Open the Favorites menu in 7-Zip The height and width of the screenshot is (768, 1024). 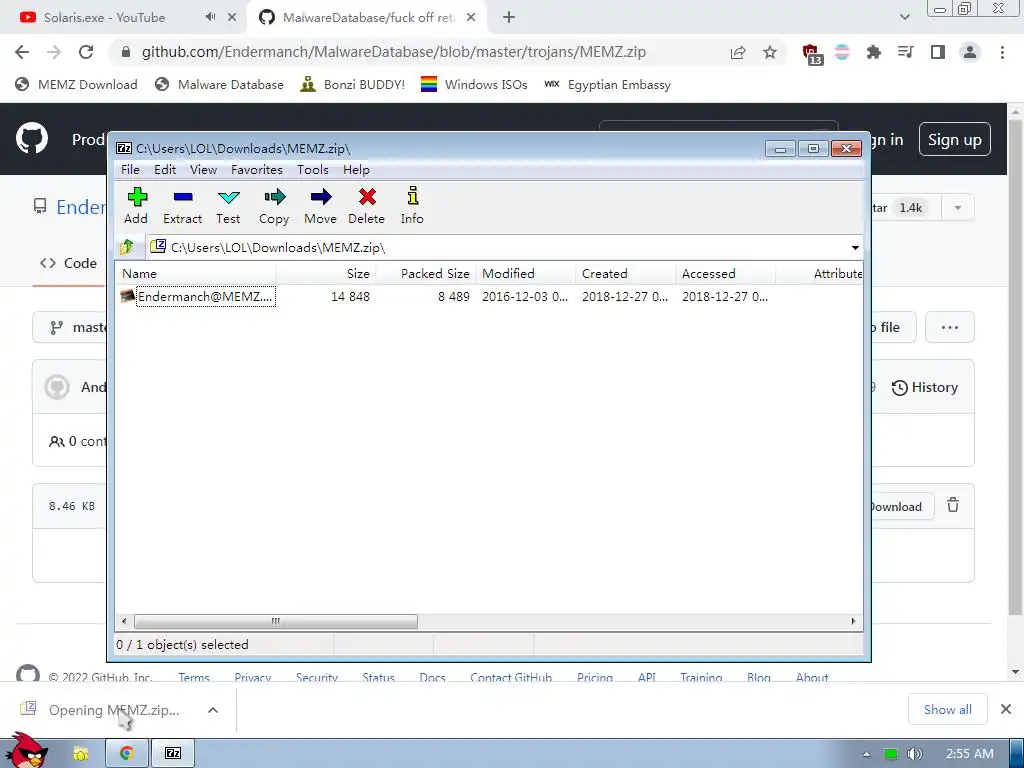[257, 170]
